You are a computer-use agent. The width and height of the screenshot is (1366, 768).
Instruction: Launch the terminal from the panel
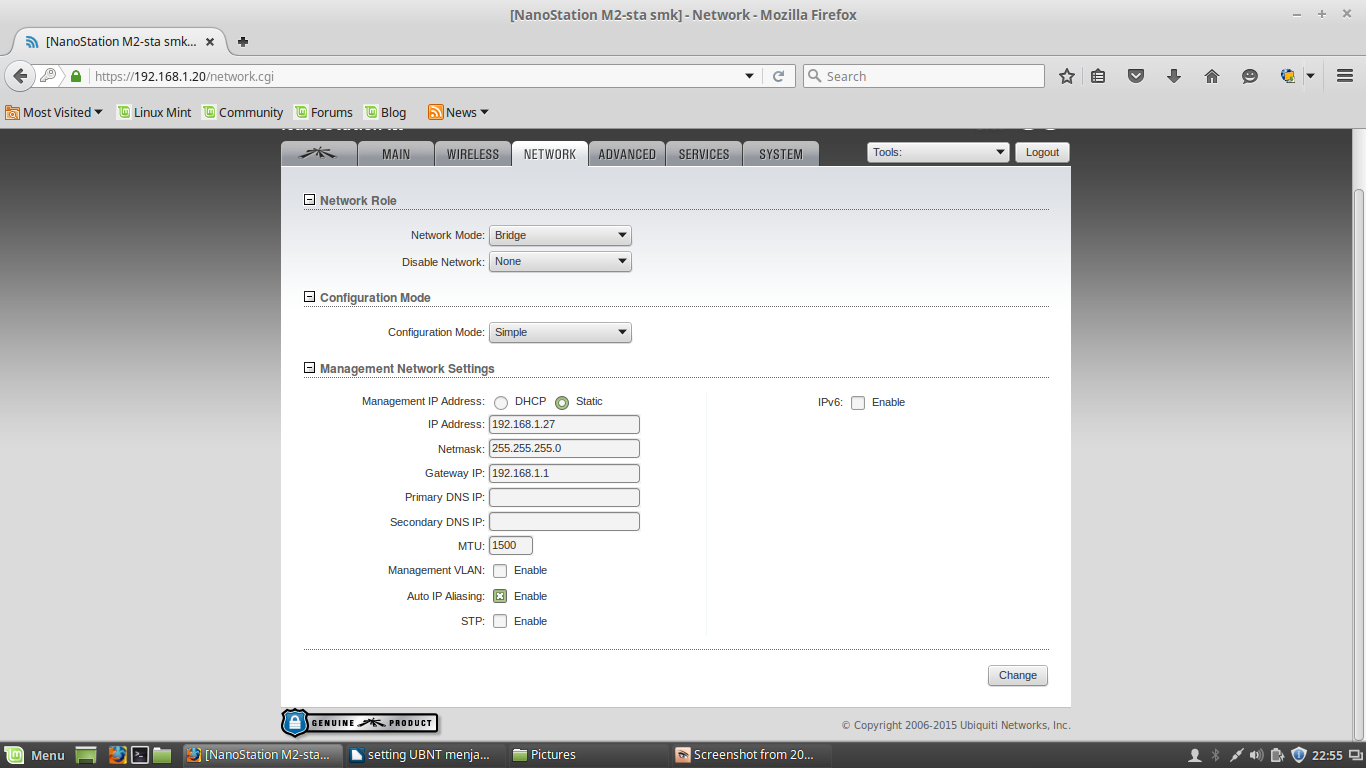click(x=141, y=755)
